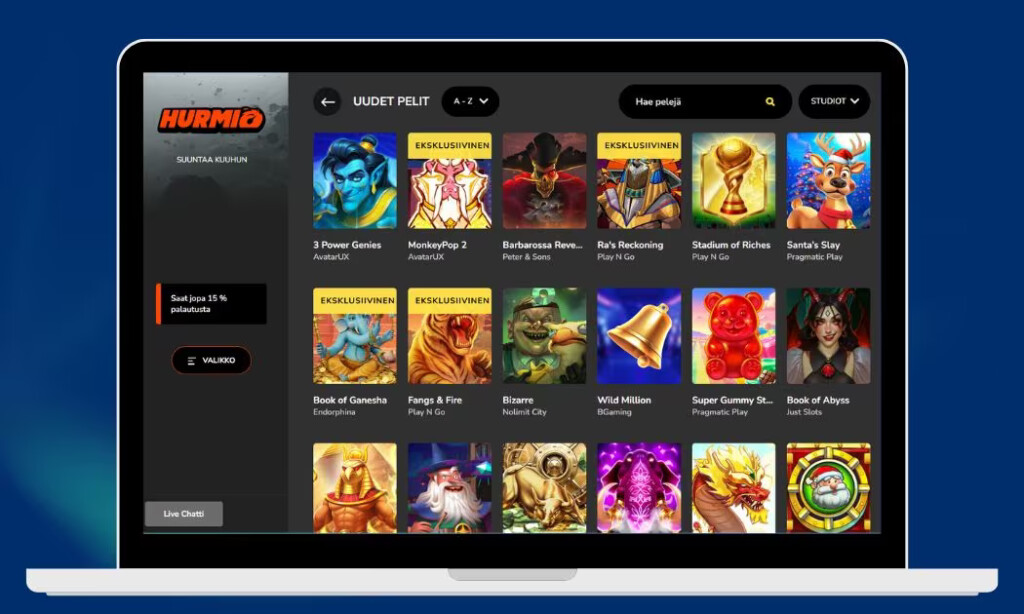Click the chevron in the A - Z selector
This screenshot has height=614, width=1024.
(x=484, y=101)
